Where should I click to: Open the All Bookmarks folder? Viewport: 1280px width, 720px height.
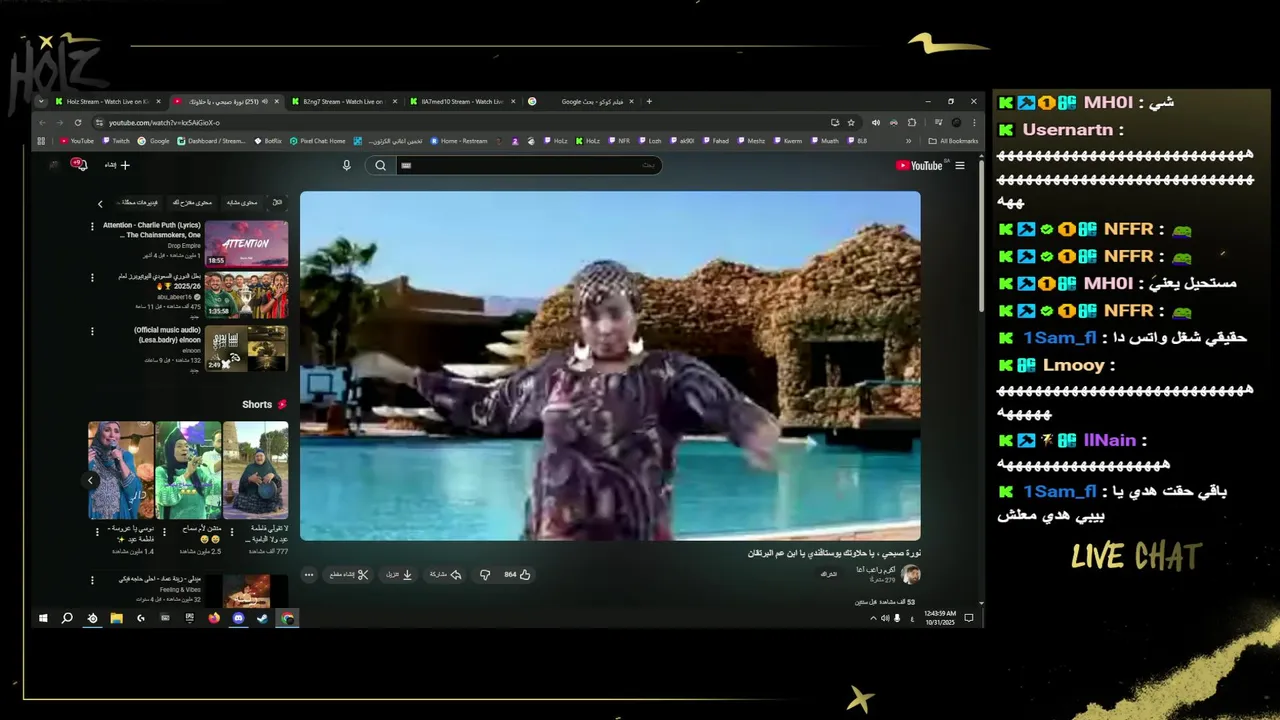pyautogui.click(x=953, y=141)
